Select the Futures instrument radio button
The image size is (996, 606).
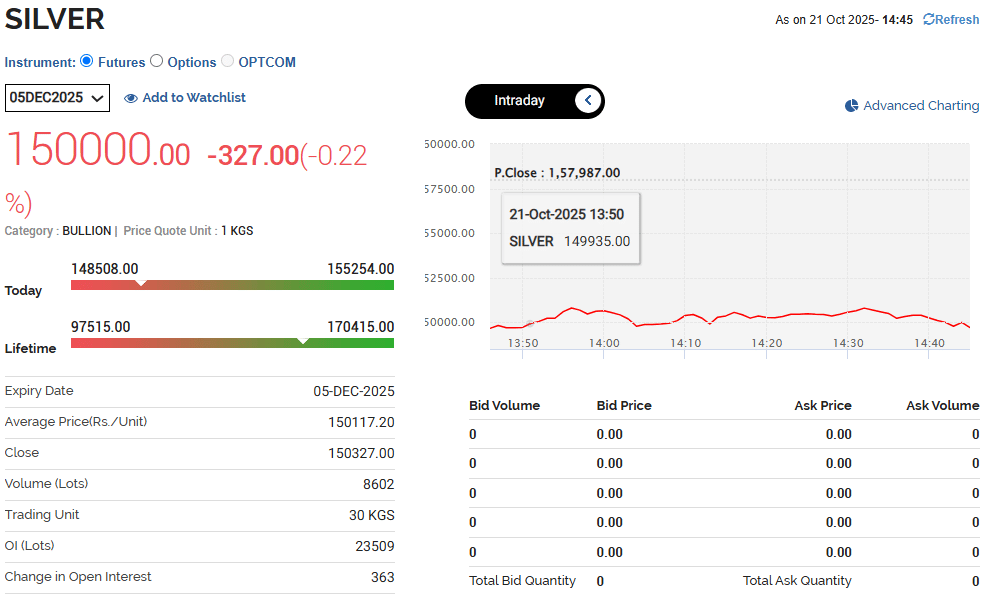[x=87, y=61]
